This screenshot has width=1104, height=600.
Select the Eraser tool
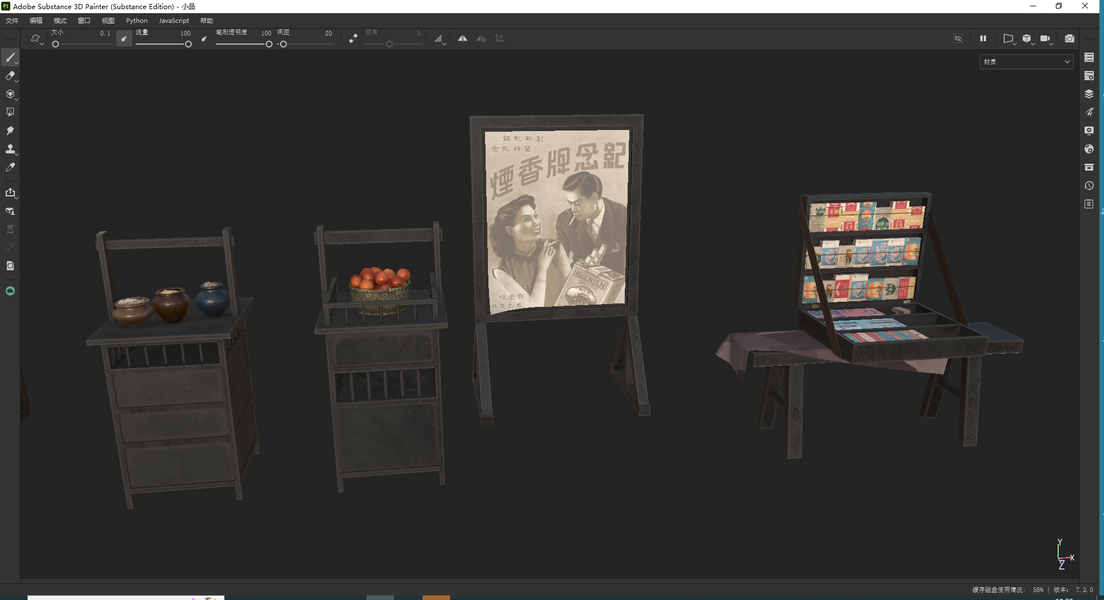pyautogui.click(x=11, y=76)
